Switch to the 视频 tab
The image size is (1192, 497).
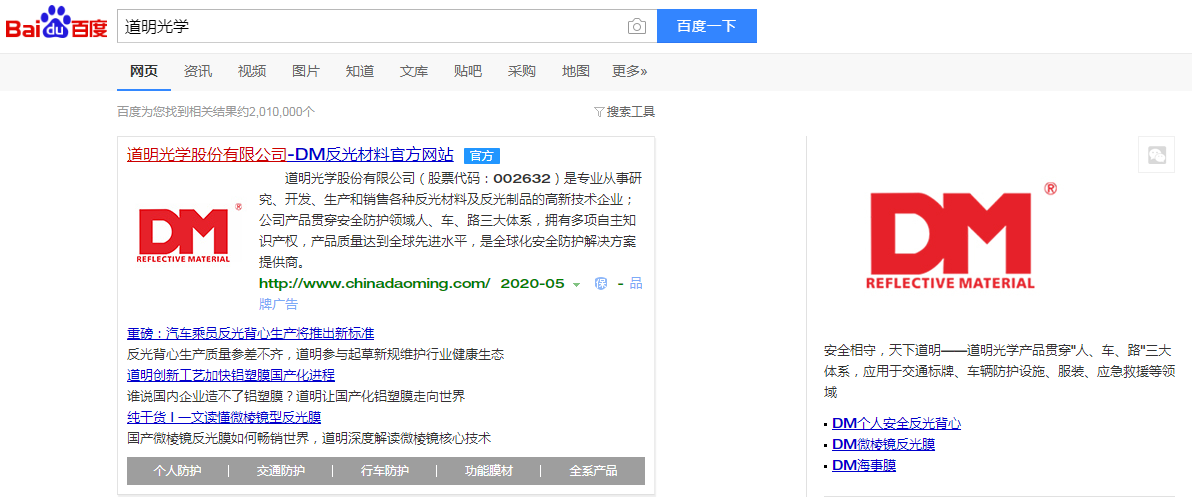coord(252,71)
